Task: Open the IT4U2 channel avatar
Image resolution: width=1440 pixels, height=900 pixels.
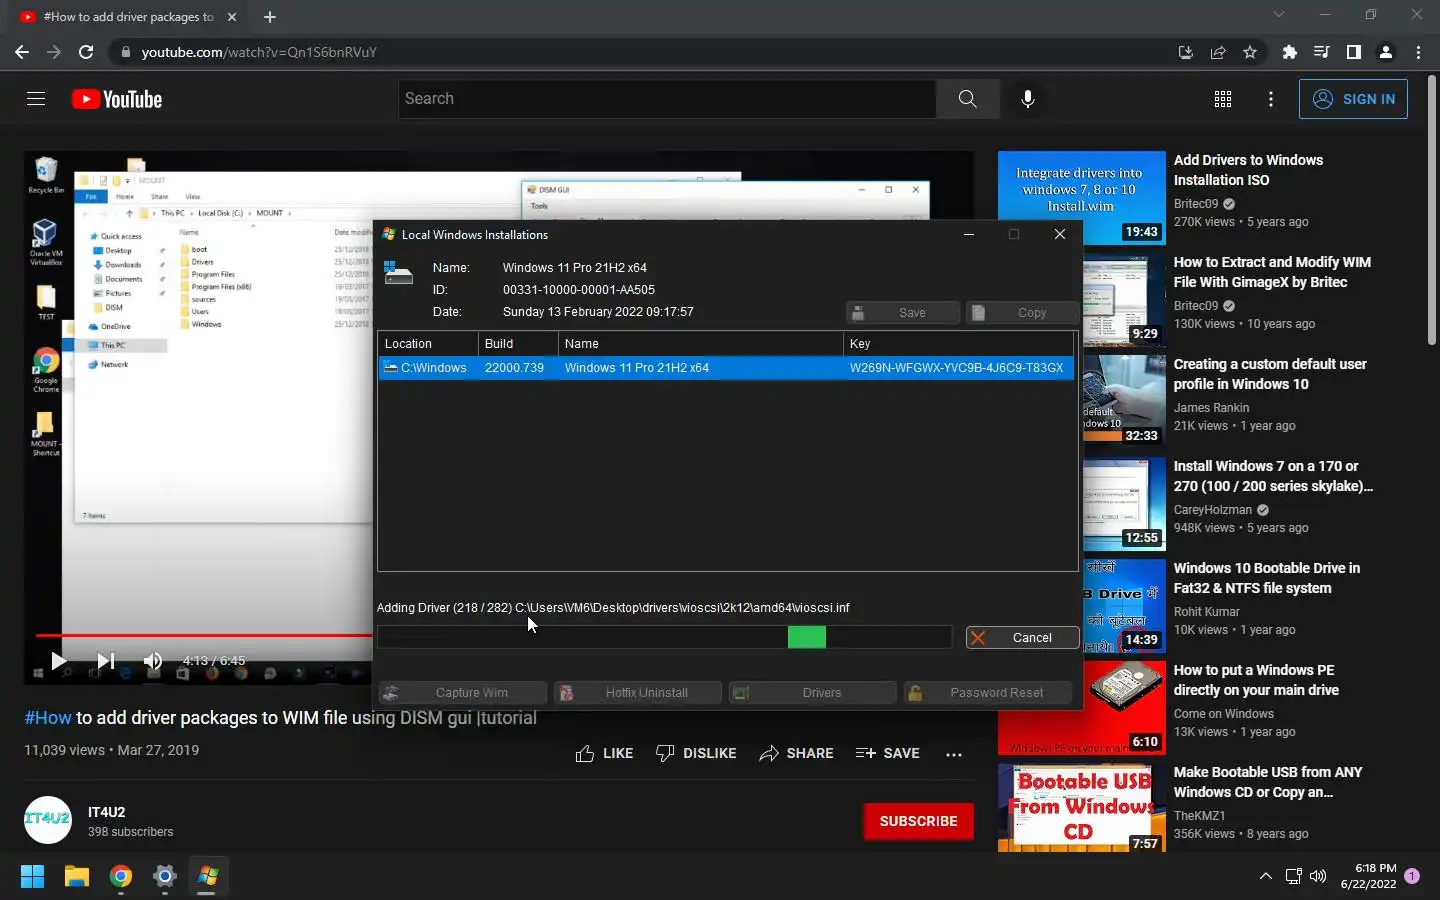Action: coord(48,821)
